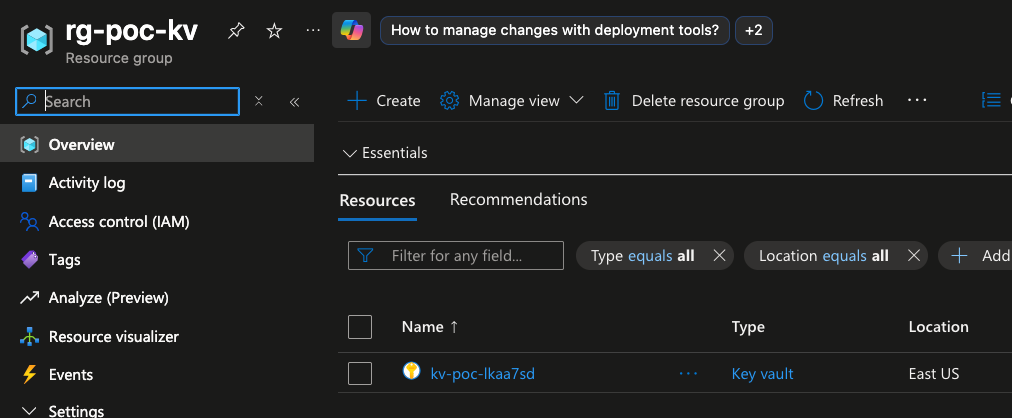Open the Tags menu item
Image resolution: width=1012 pixels, height=418 pixels.
(x=157, y=259)
